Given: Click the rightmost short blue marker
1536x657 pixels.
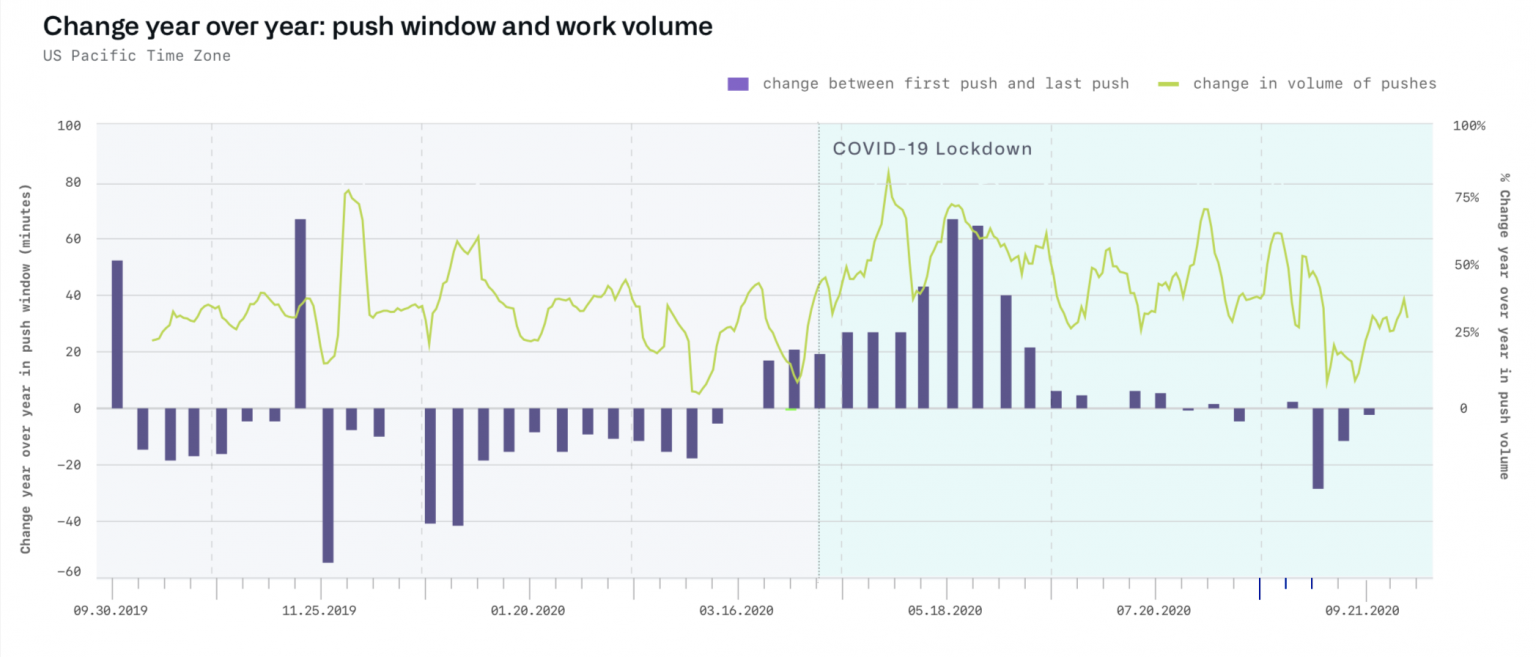Looking at the screenshot, I should (1313, 583).
